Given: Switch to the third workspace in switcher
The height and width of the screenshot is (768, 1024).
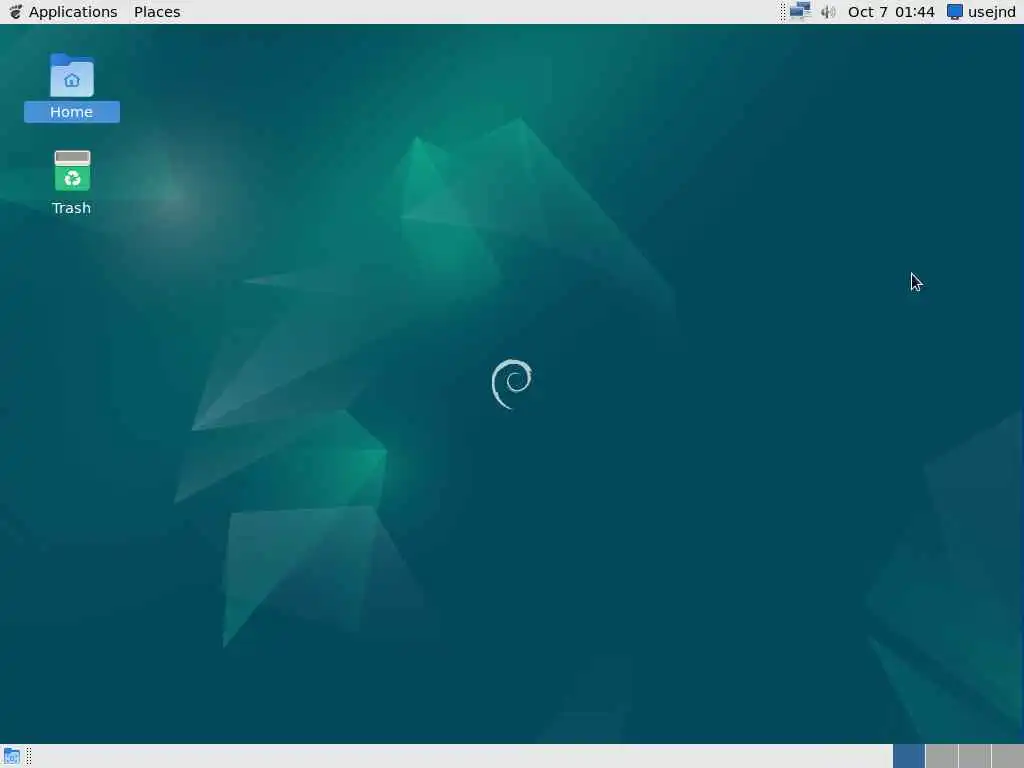Looking at the screenshot, I should pos(974,756).
